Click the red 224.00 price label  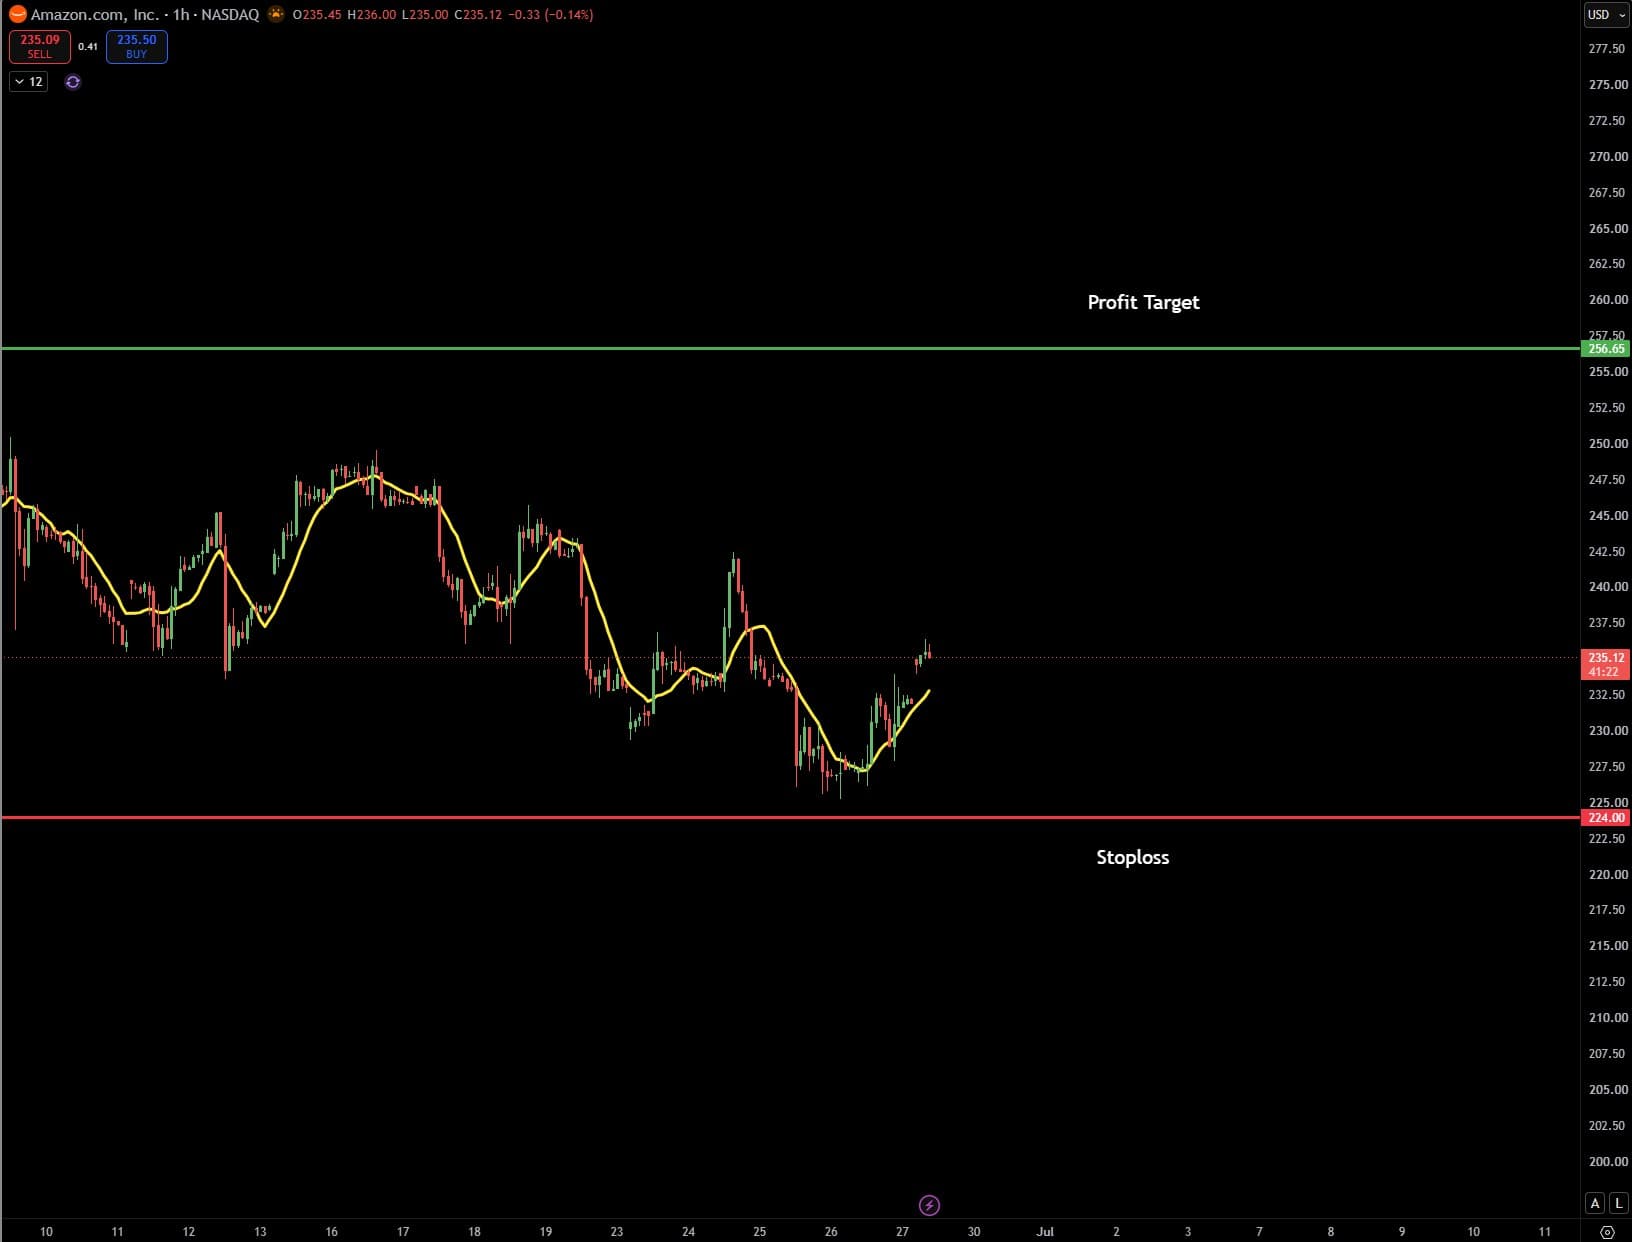click(1606, 817)
